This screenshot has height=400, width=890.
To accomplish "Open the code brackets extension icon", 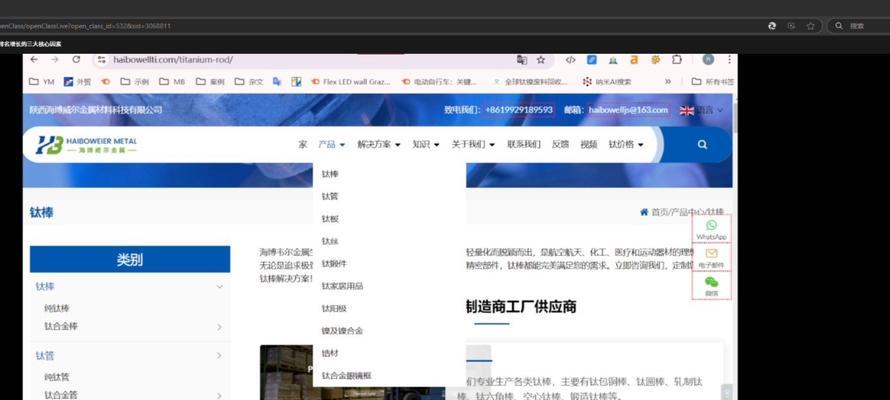I will click(x=570, y=60).
